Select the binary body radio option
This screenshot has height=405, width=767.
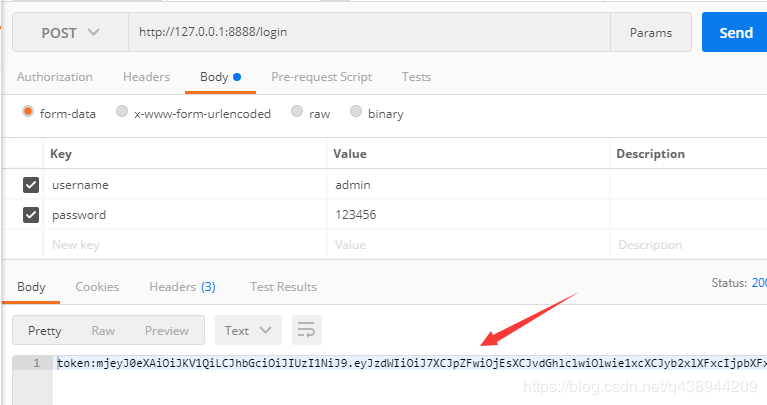tap(356, 112)
